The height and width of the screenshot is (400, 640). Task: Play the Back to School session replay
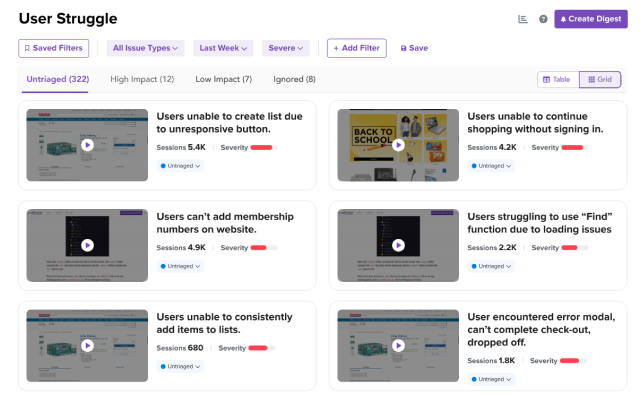tap(398, 145)
